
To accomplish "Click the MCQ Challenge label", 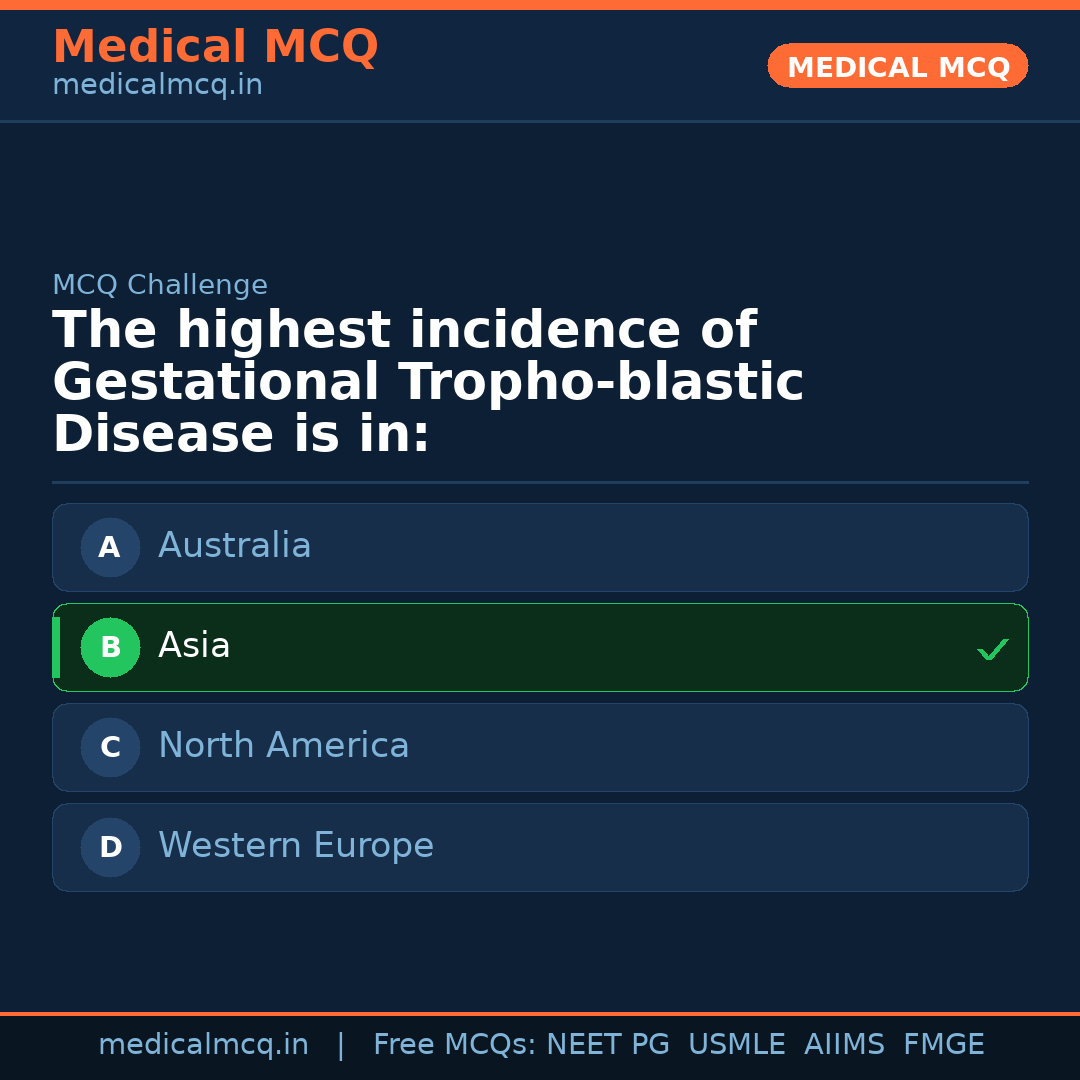I will pyautogui.click(x=160, y=285).
